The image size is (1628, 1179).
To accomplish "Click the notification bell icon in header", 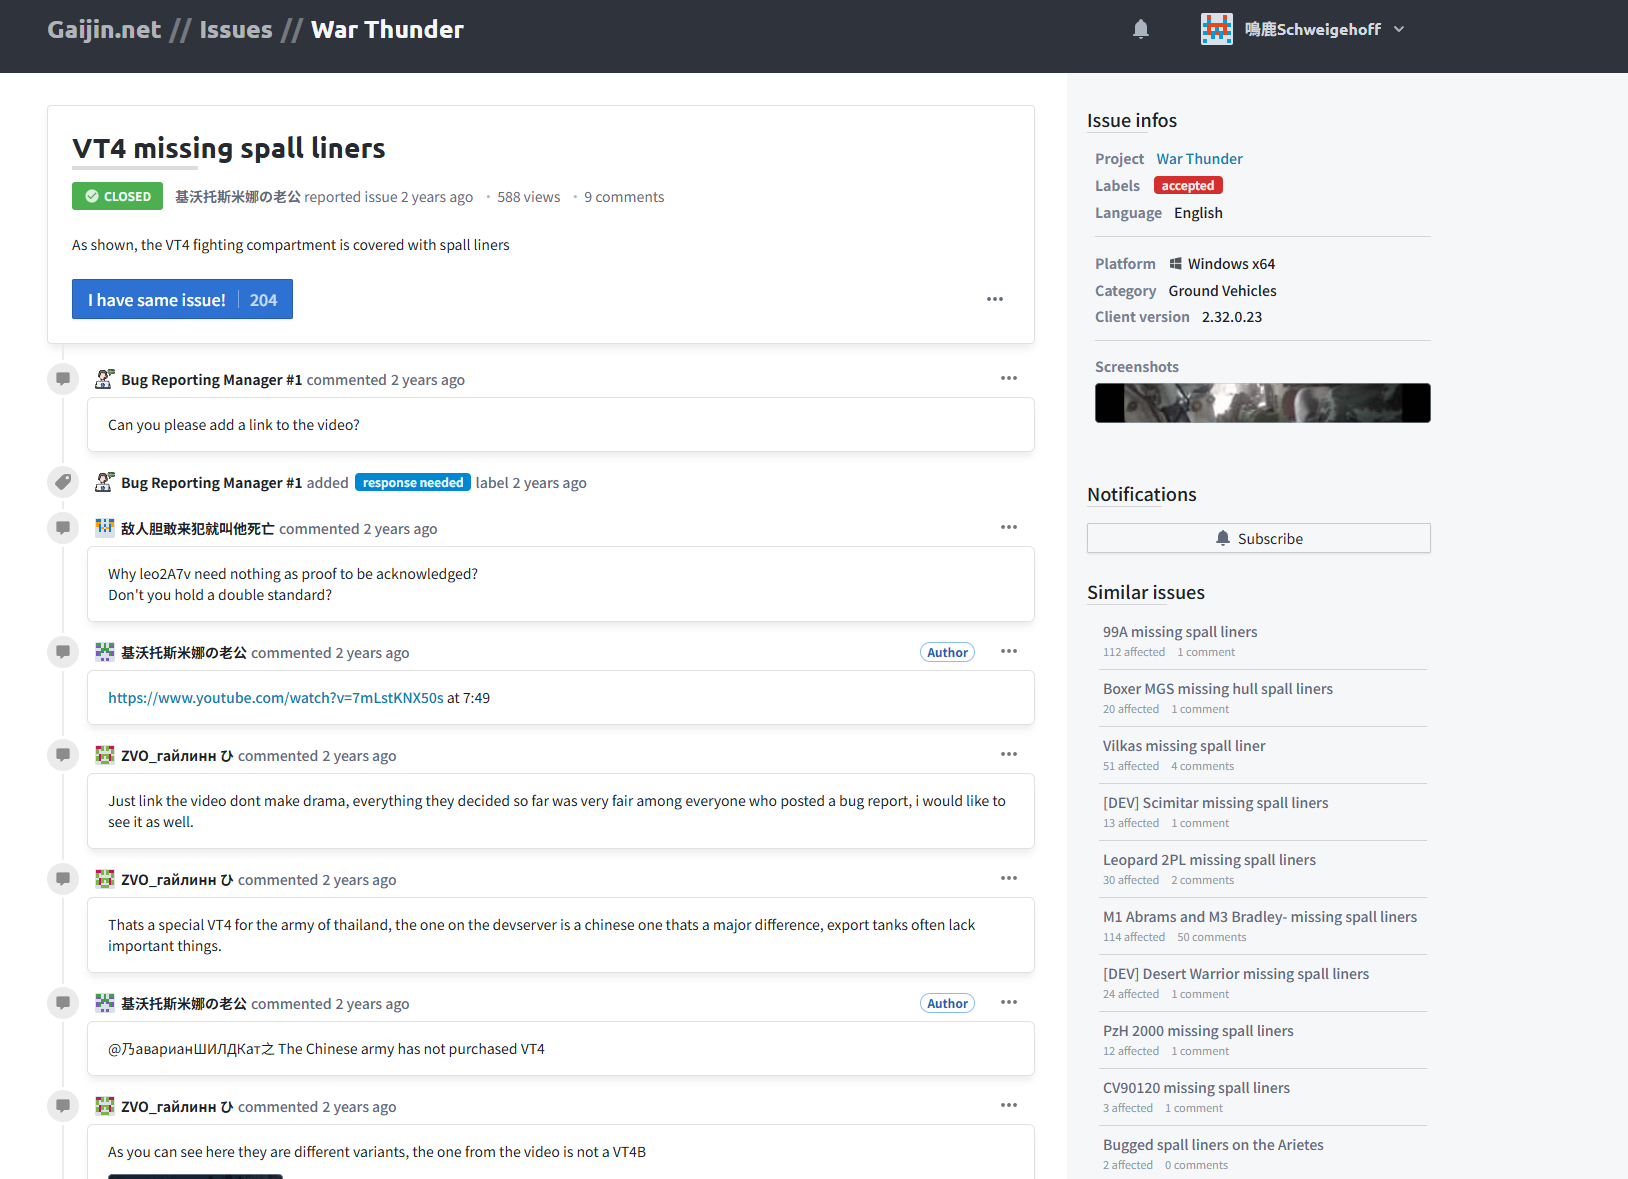I will coord(1140,29).
